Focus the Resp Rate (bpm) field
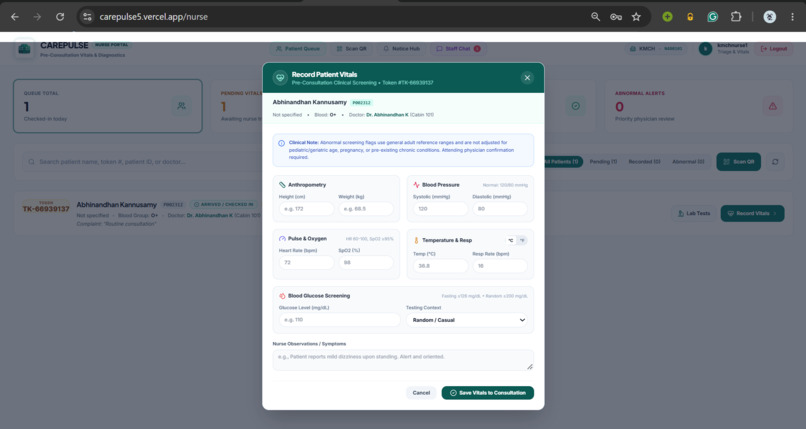Viewport: 806px width, 429px height. point(500,266)
